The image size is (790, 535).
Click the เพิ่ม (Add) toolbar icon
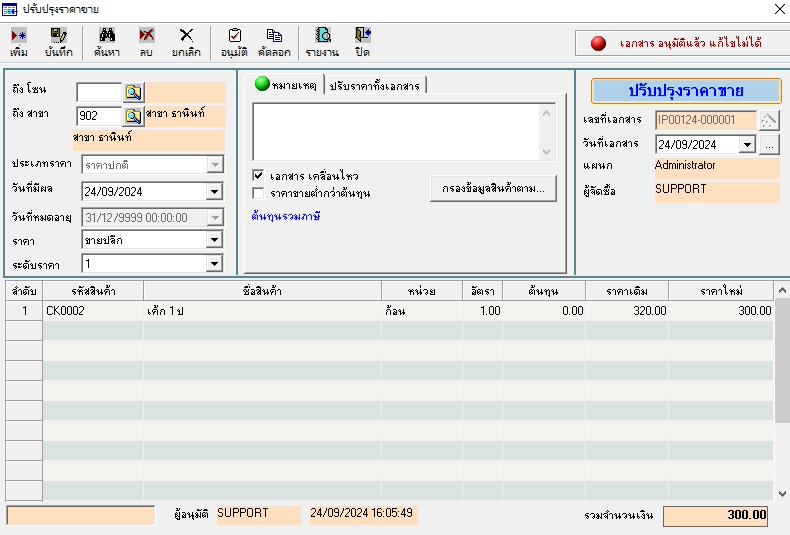tap(19, 40)
